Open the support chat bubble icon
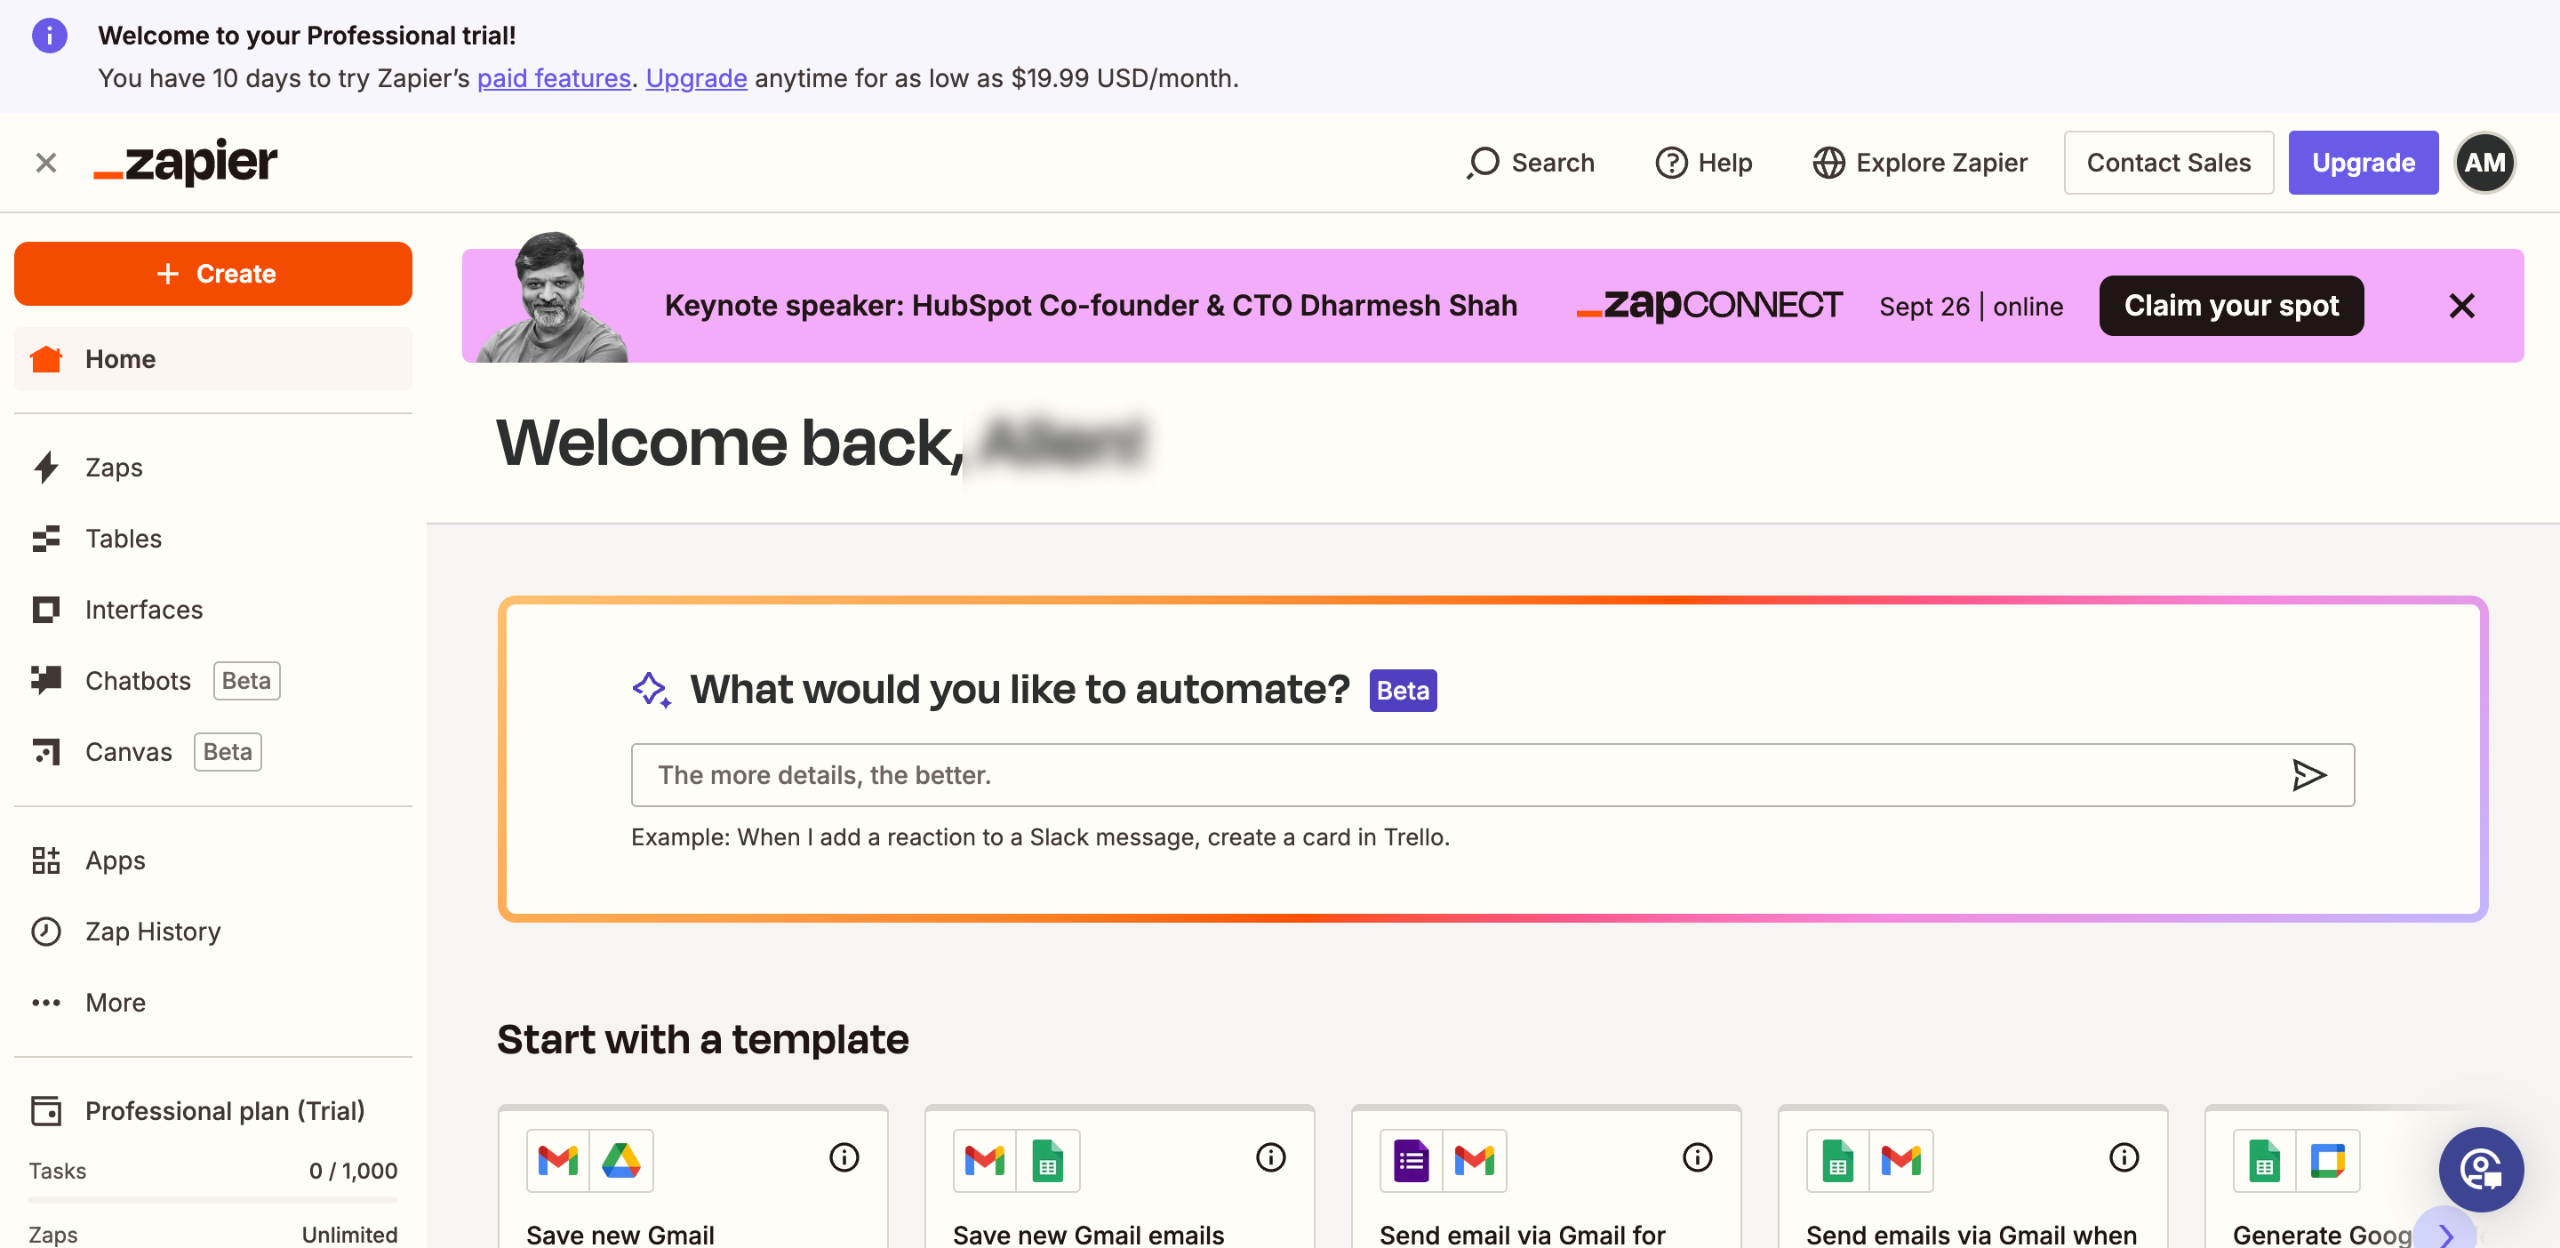2560x1248 pixels. click(x=2480, y=1169)
